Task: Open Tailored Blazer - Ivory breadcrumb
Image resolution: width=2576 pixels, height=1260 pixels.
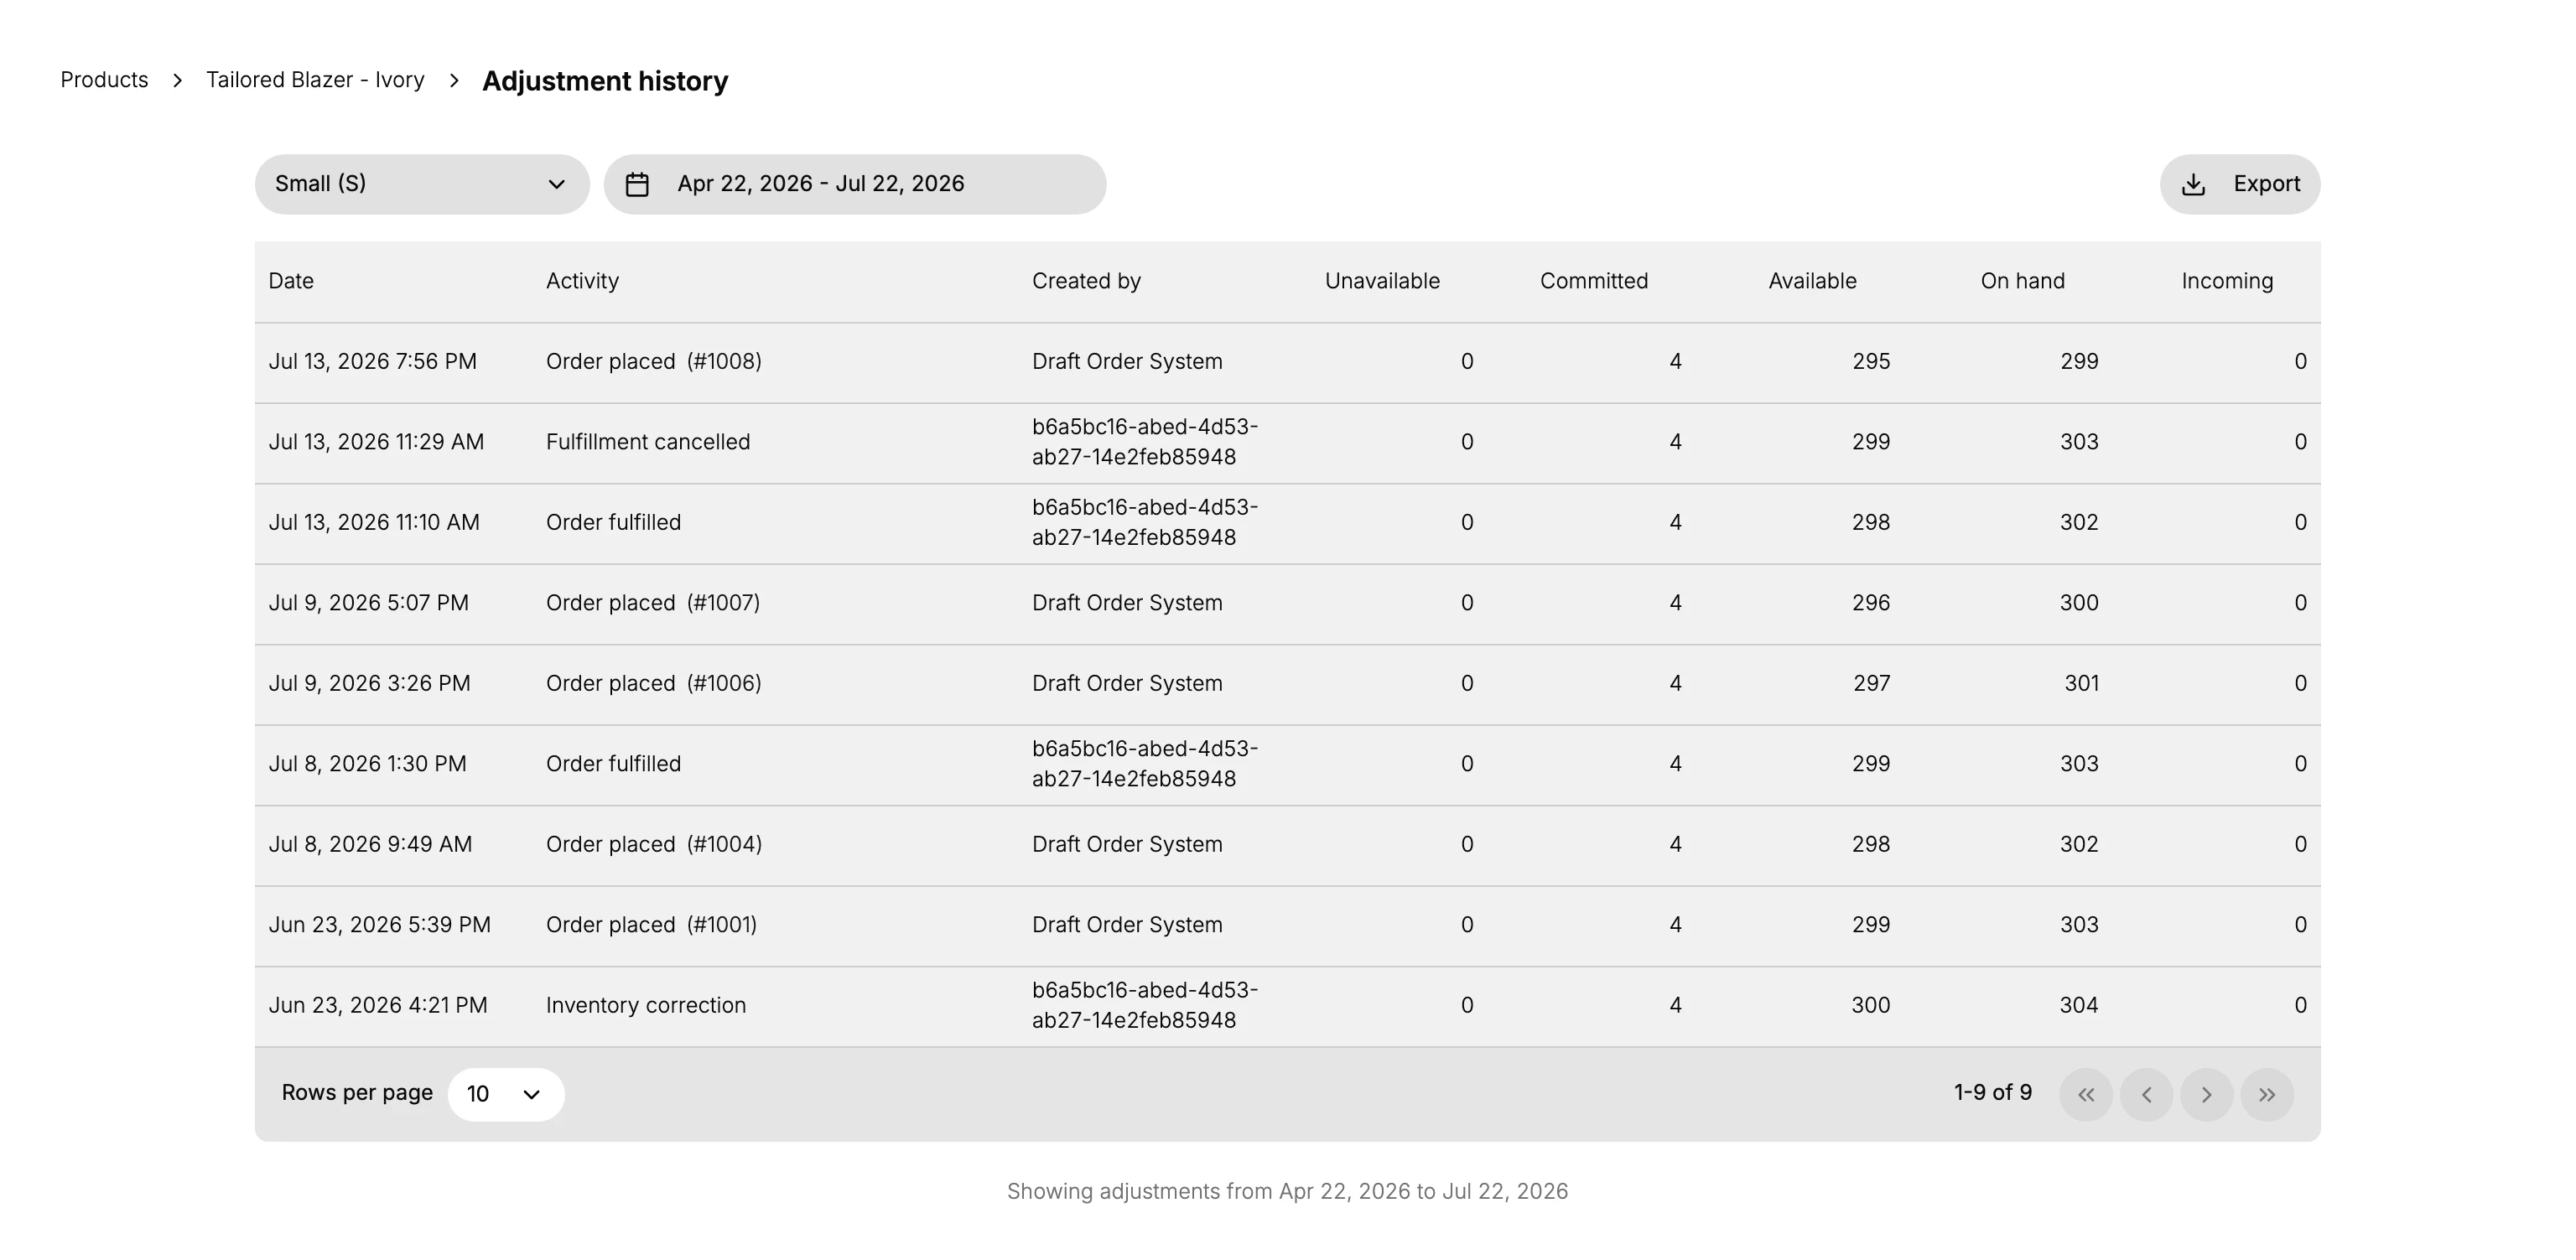Action: (315, 80)
